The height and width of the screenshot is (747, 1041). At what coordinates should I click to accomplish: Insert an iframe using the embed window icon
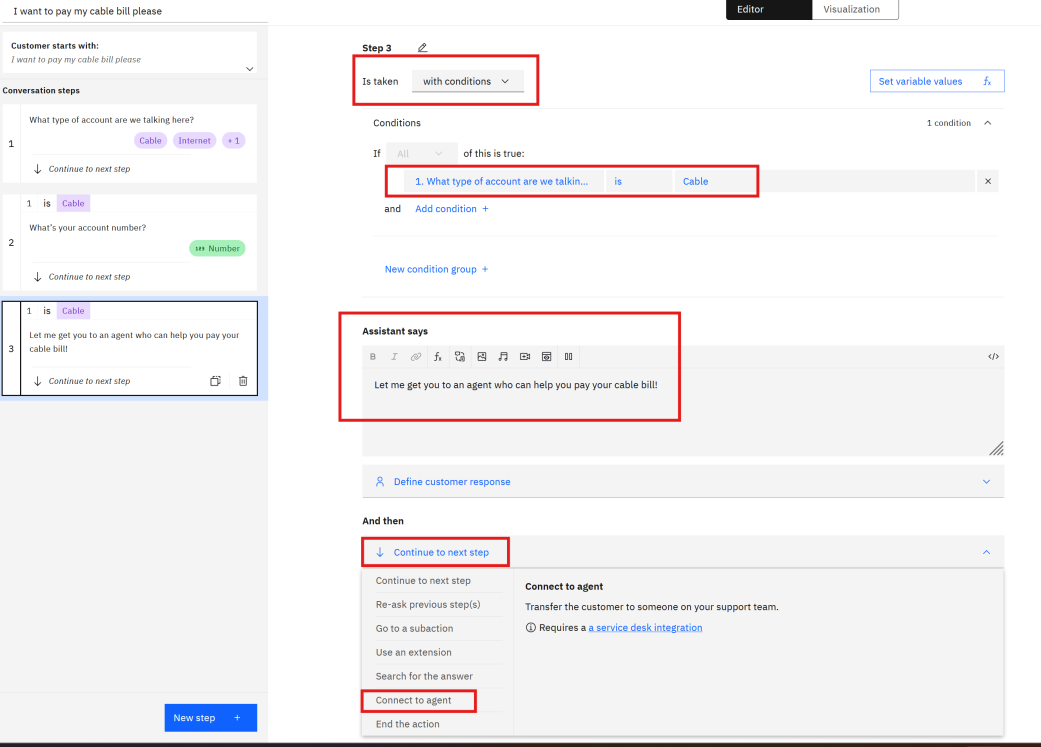(x=546, y=357)
